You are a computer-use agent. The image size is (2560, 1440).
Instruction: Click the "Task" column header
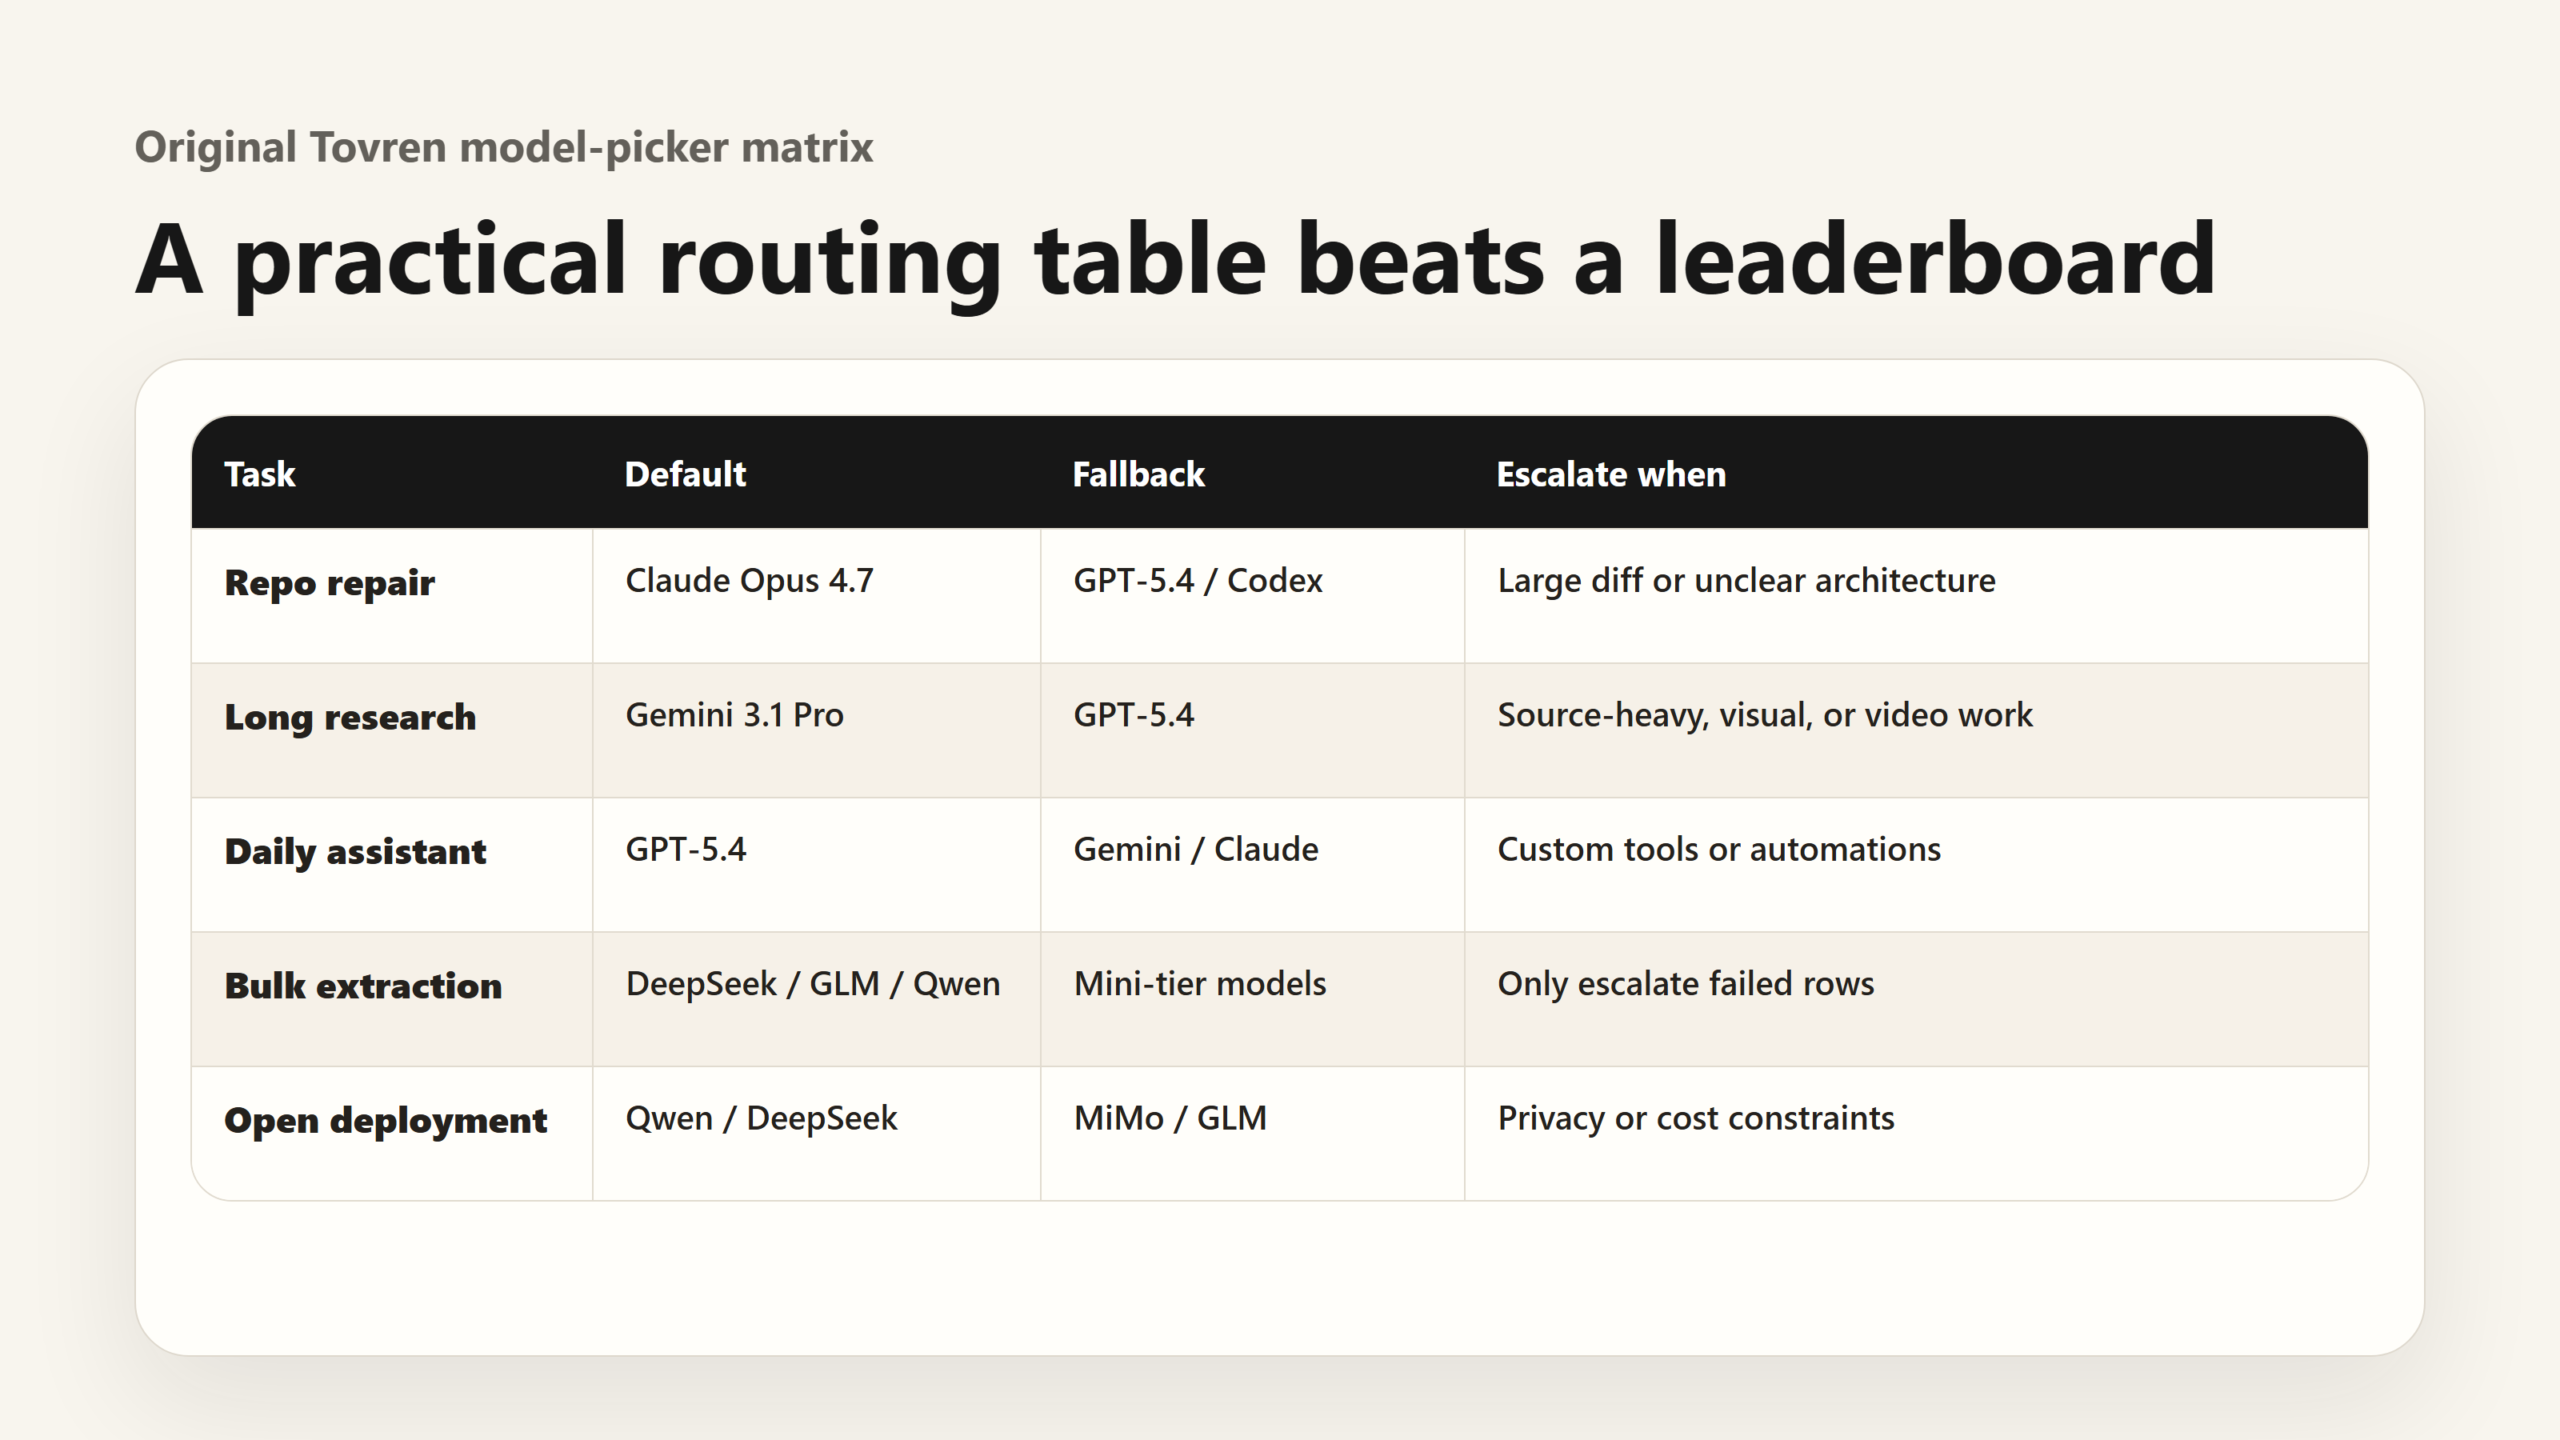click(259, 474)
